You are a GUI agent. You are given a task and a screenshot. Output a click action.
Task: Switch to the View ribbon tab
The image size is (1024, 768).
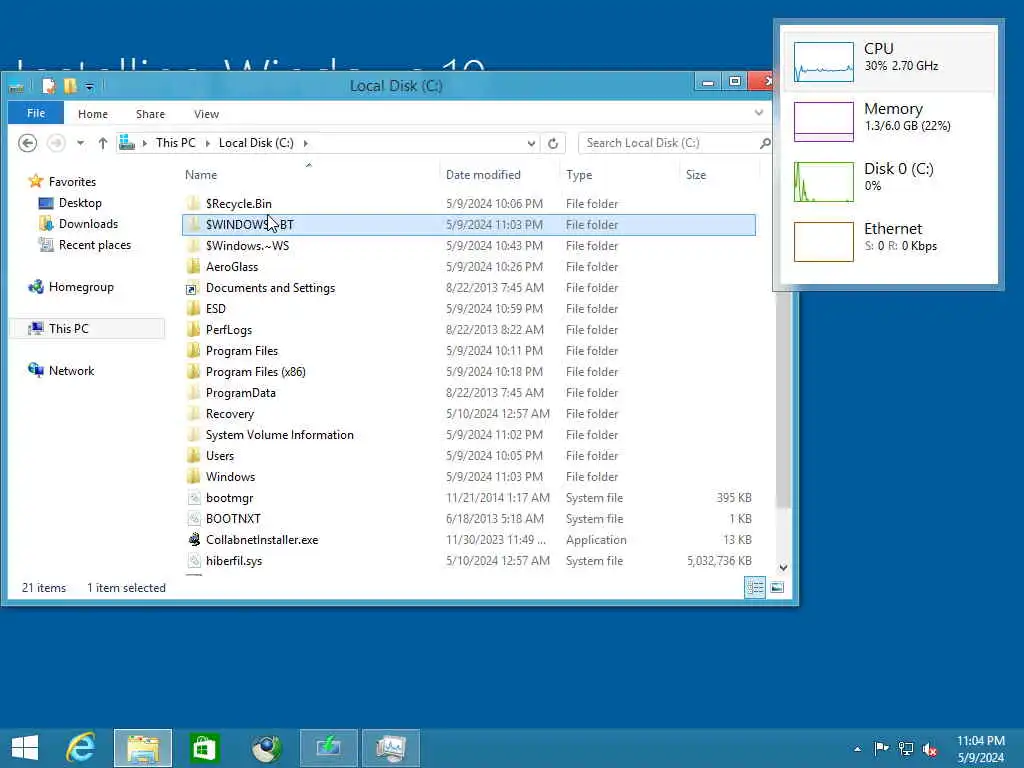pyautogui.click(x=206, y=114)
